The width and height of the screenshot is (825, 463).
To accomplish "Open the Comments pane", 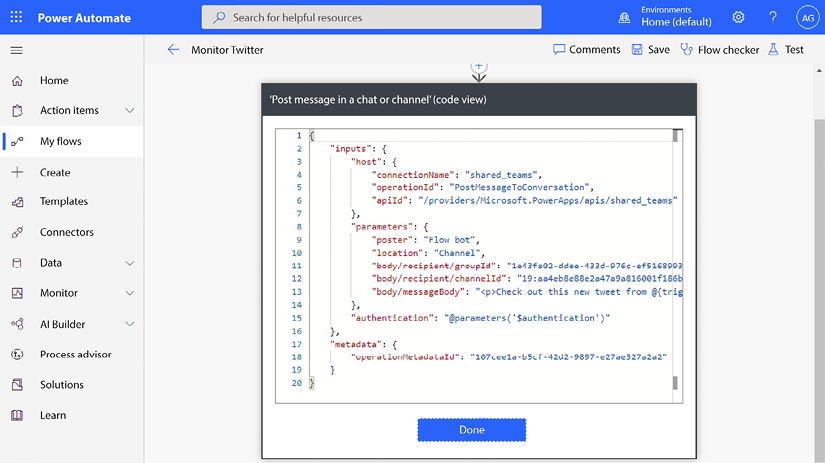I will pyautogui.click(x=587, y=49).
